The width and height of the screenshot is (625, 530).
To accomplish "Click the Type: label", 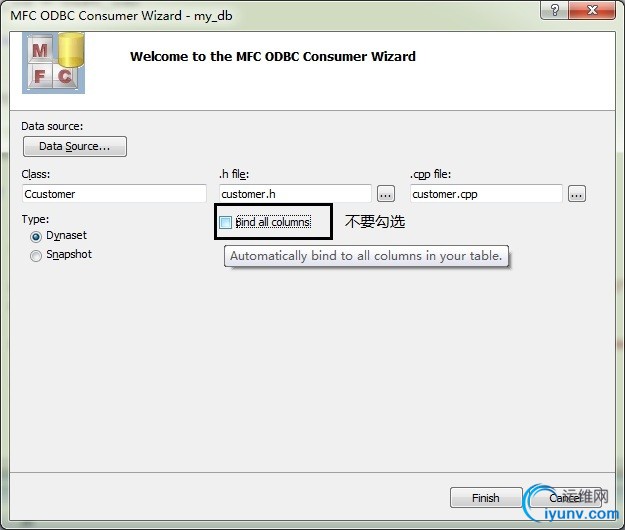I will pyautogui.click(x=35, y=219).
